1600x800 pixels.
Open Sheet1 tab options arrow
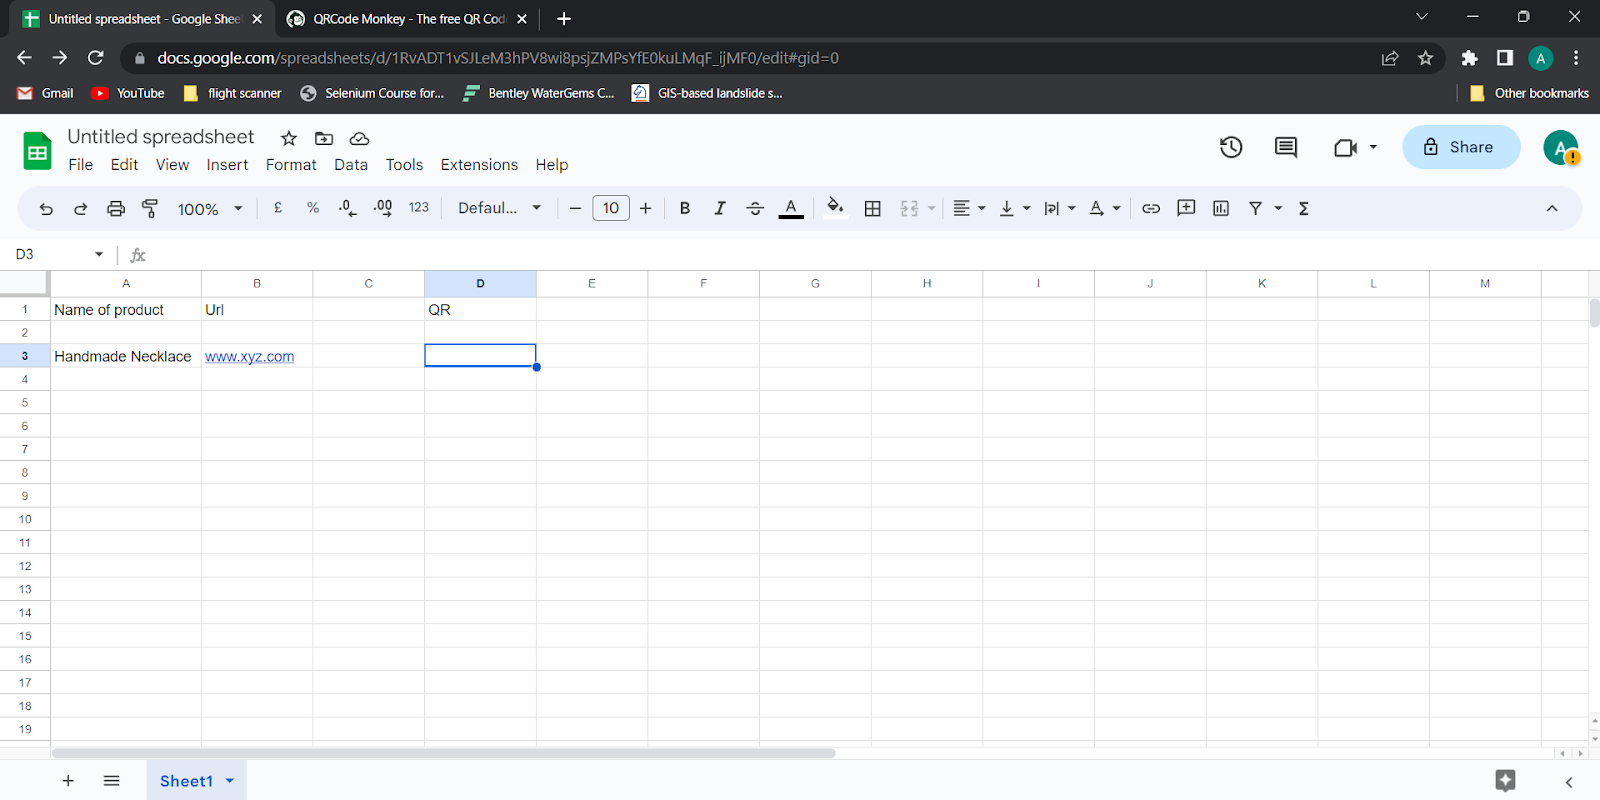click(x=230, y=781)
